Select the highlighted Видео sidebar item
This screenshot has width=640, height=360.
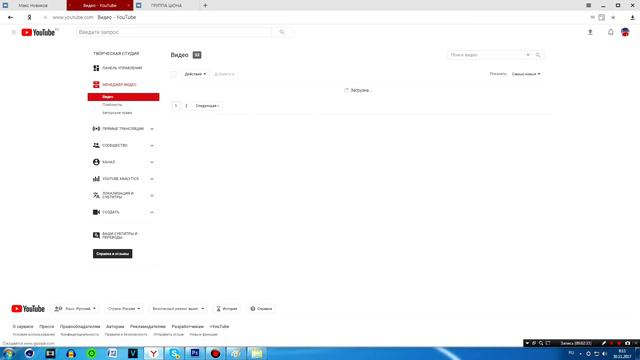point(123,97)
